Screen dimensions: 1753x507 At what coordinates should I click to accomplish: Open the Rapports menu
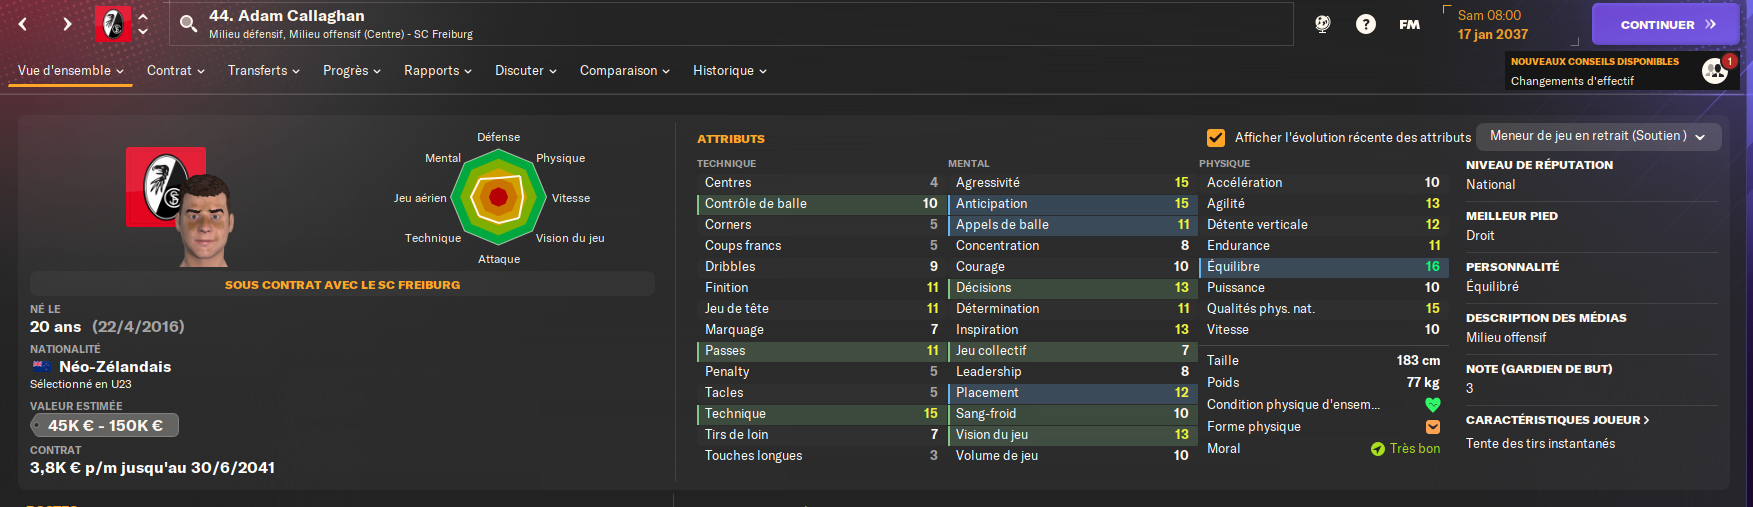(x=437, y=71)
